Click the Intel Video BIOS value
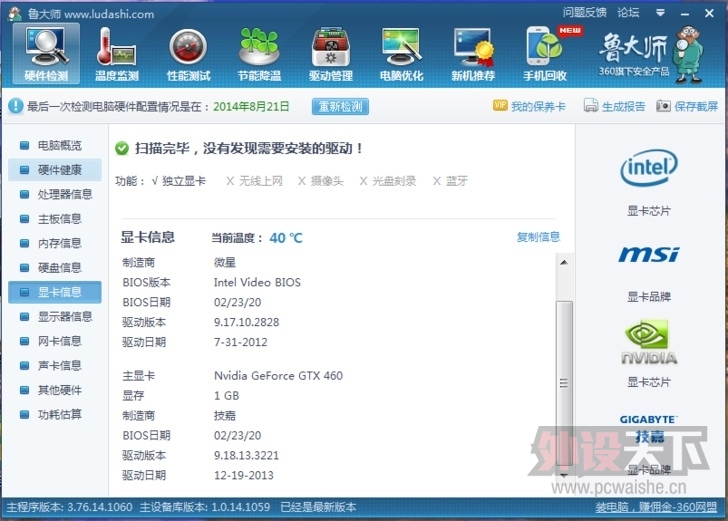The height and width of the screenshot is (521, 728). (x=257, y=282)
